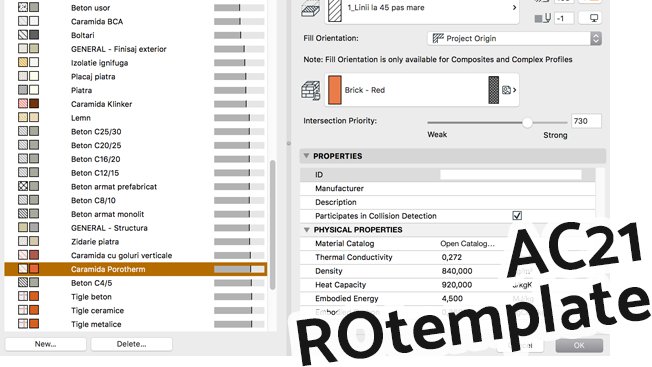Select GENERAL - Structura material

[x=136, y=227]
